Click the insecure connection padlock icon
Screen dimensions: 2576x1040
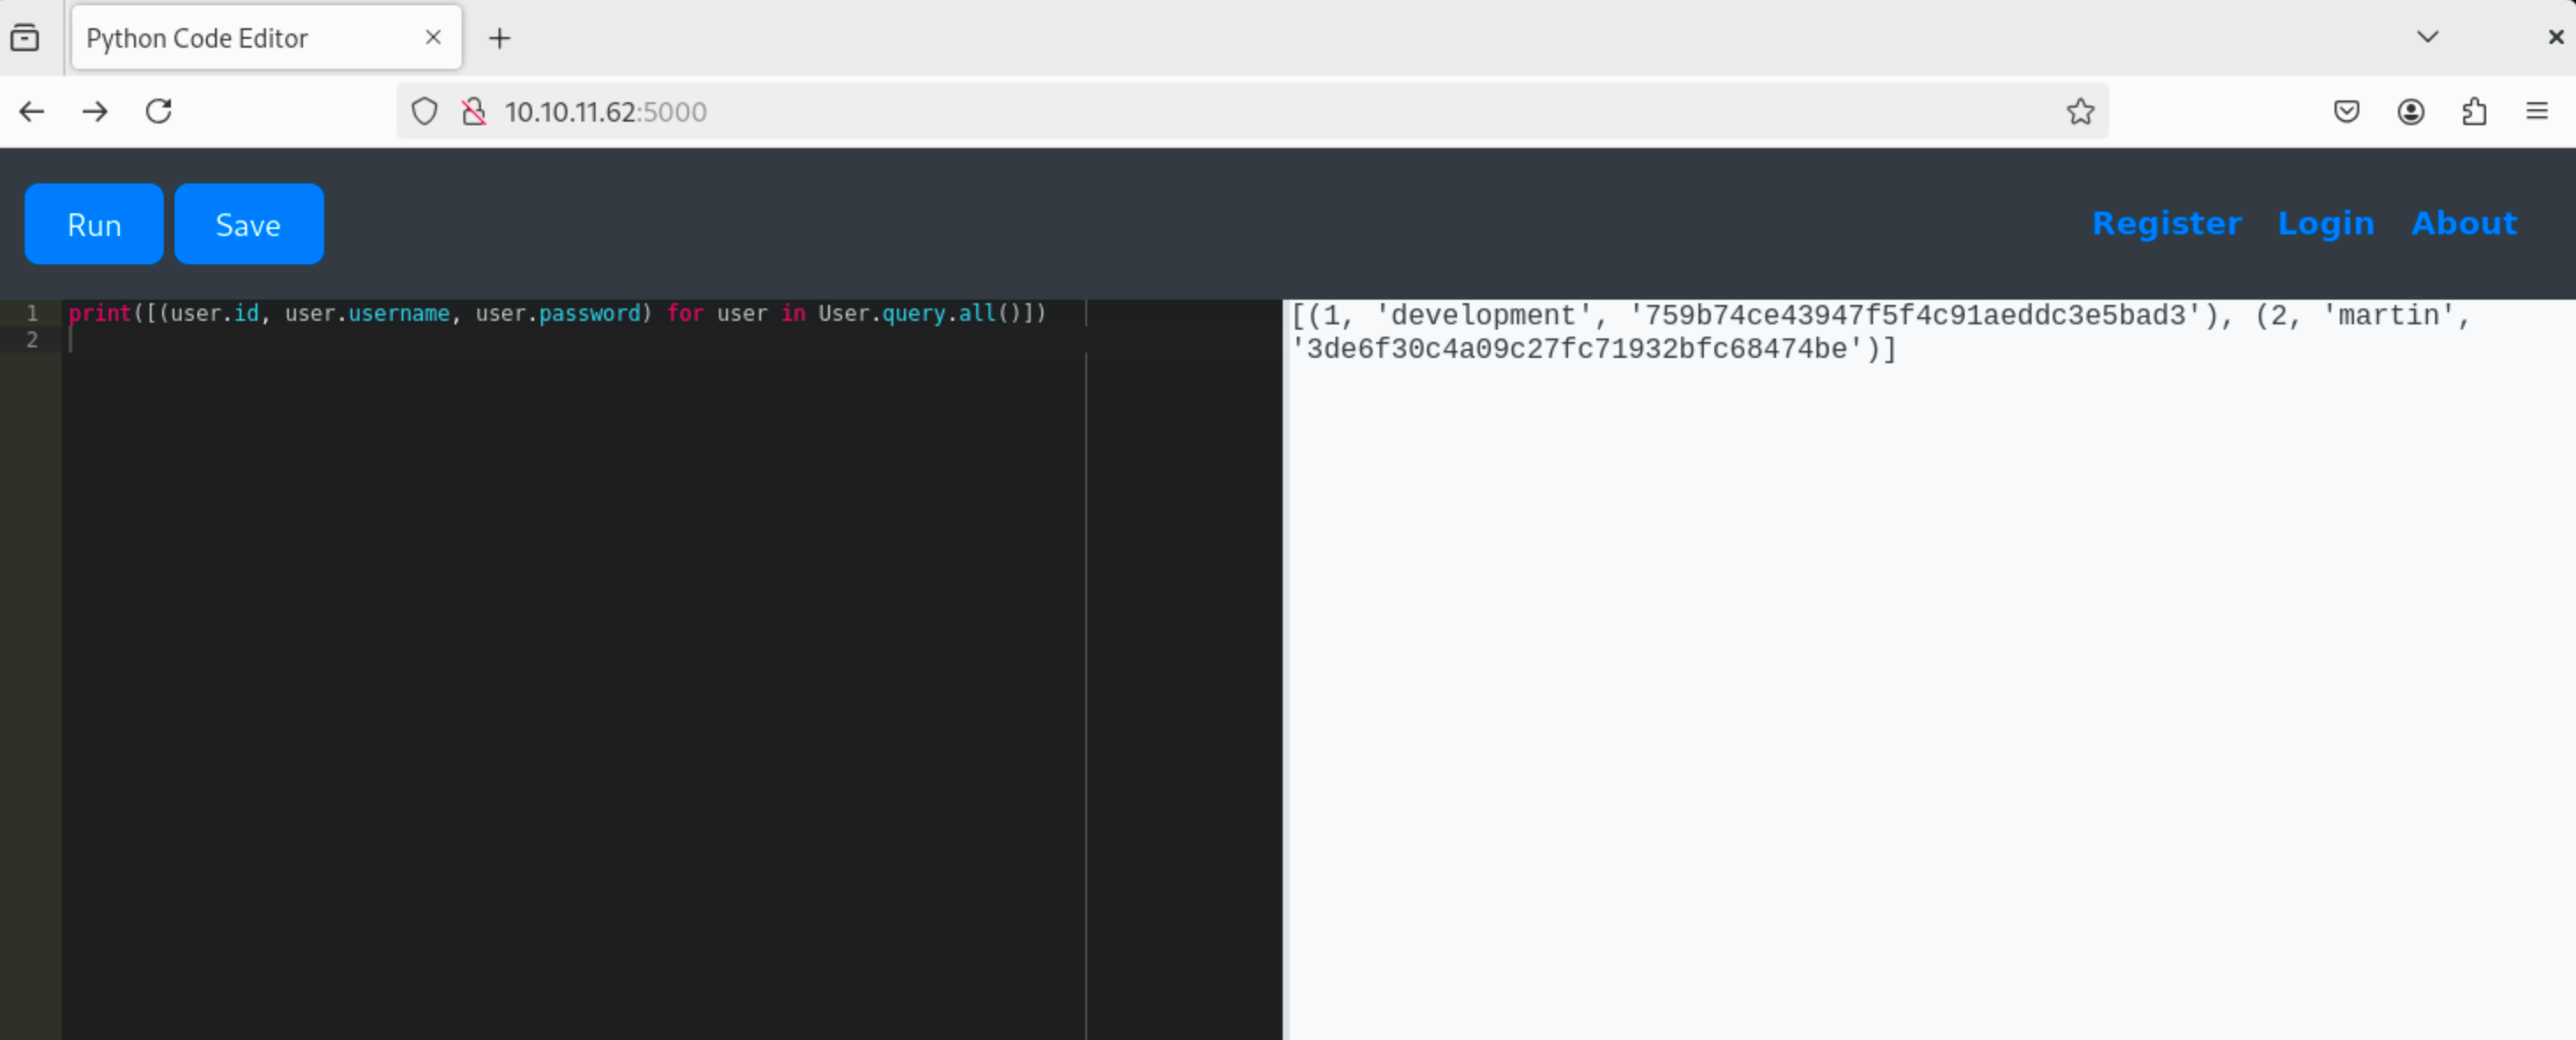tap(474, 111)
